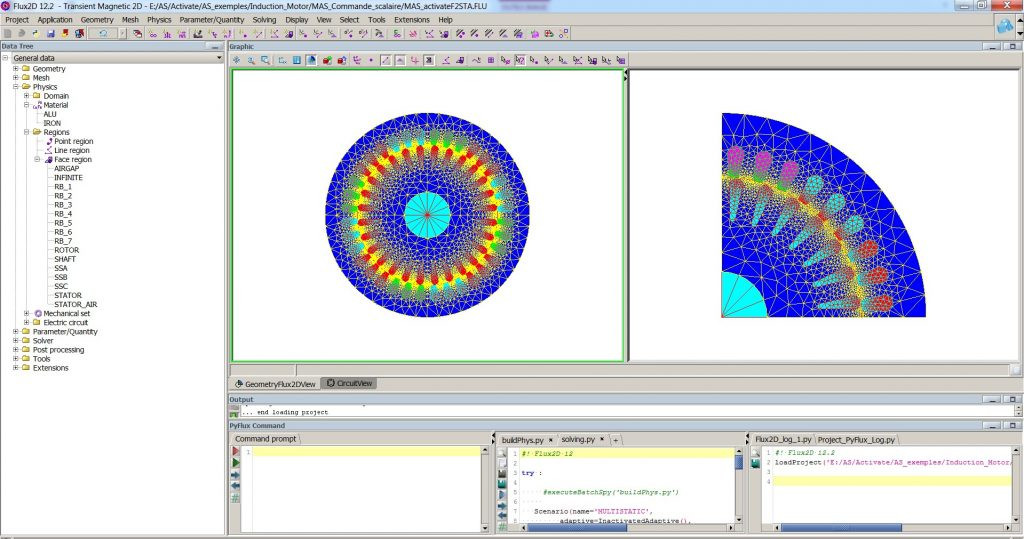Click the CircuitView tab icon
The image size is (1024, 539).
(x=330, y=383)
